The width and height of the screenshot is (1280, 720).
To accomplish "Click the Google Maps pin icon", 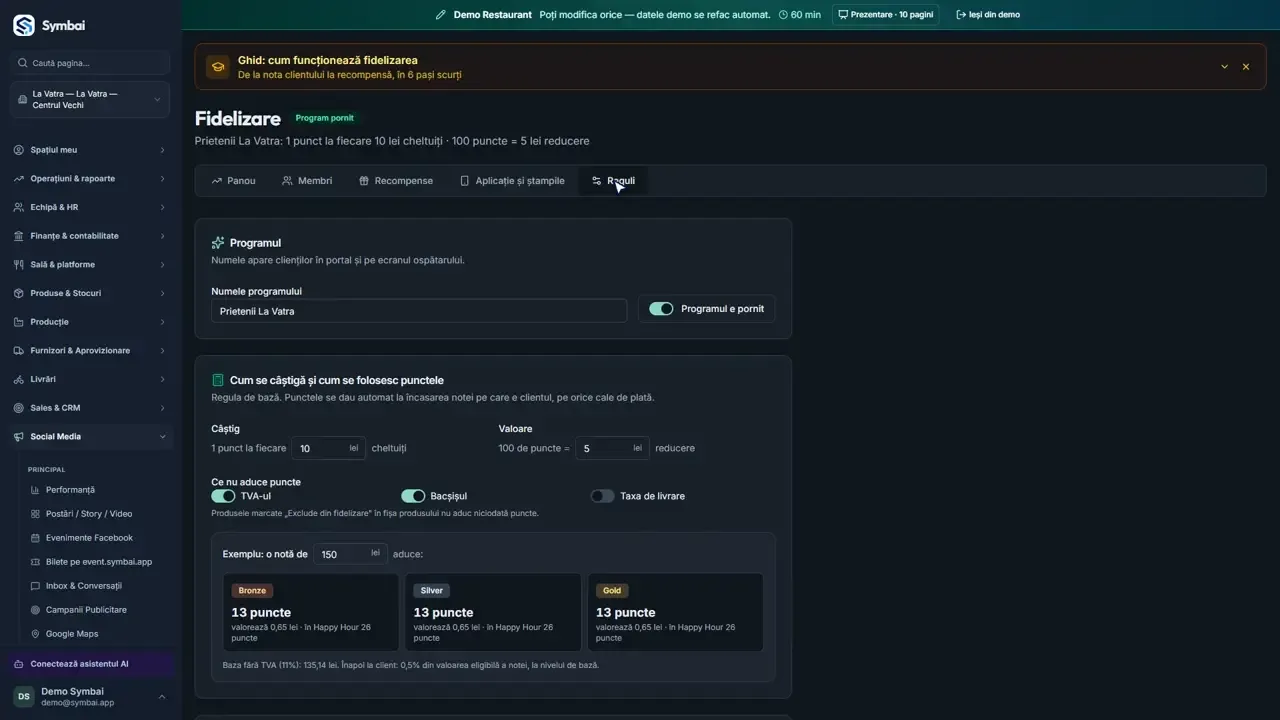I will click(36, 634).
